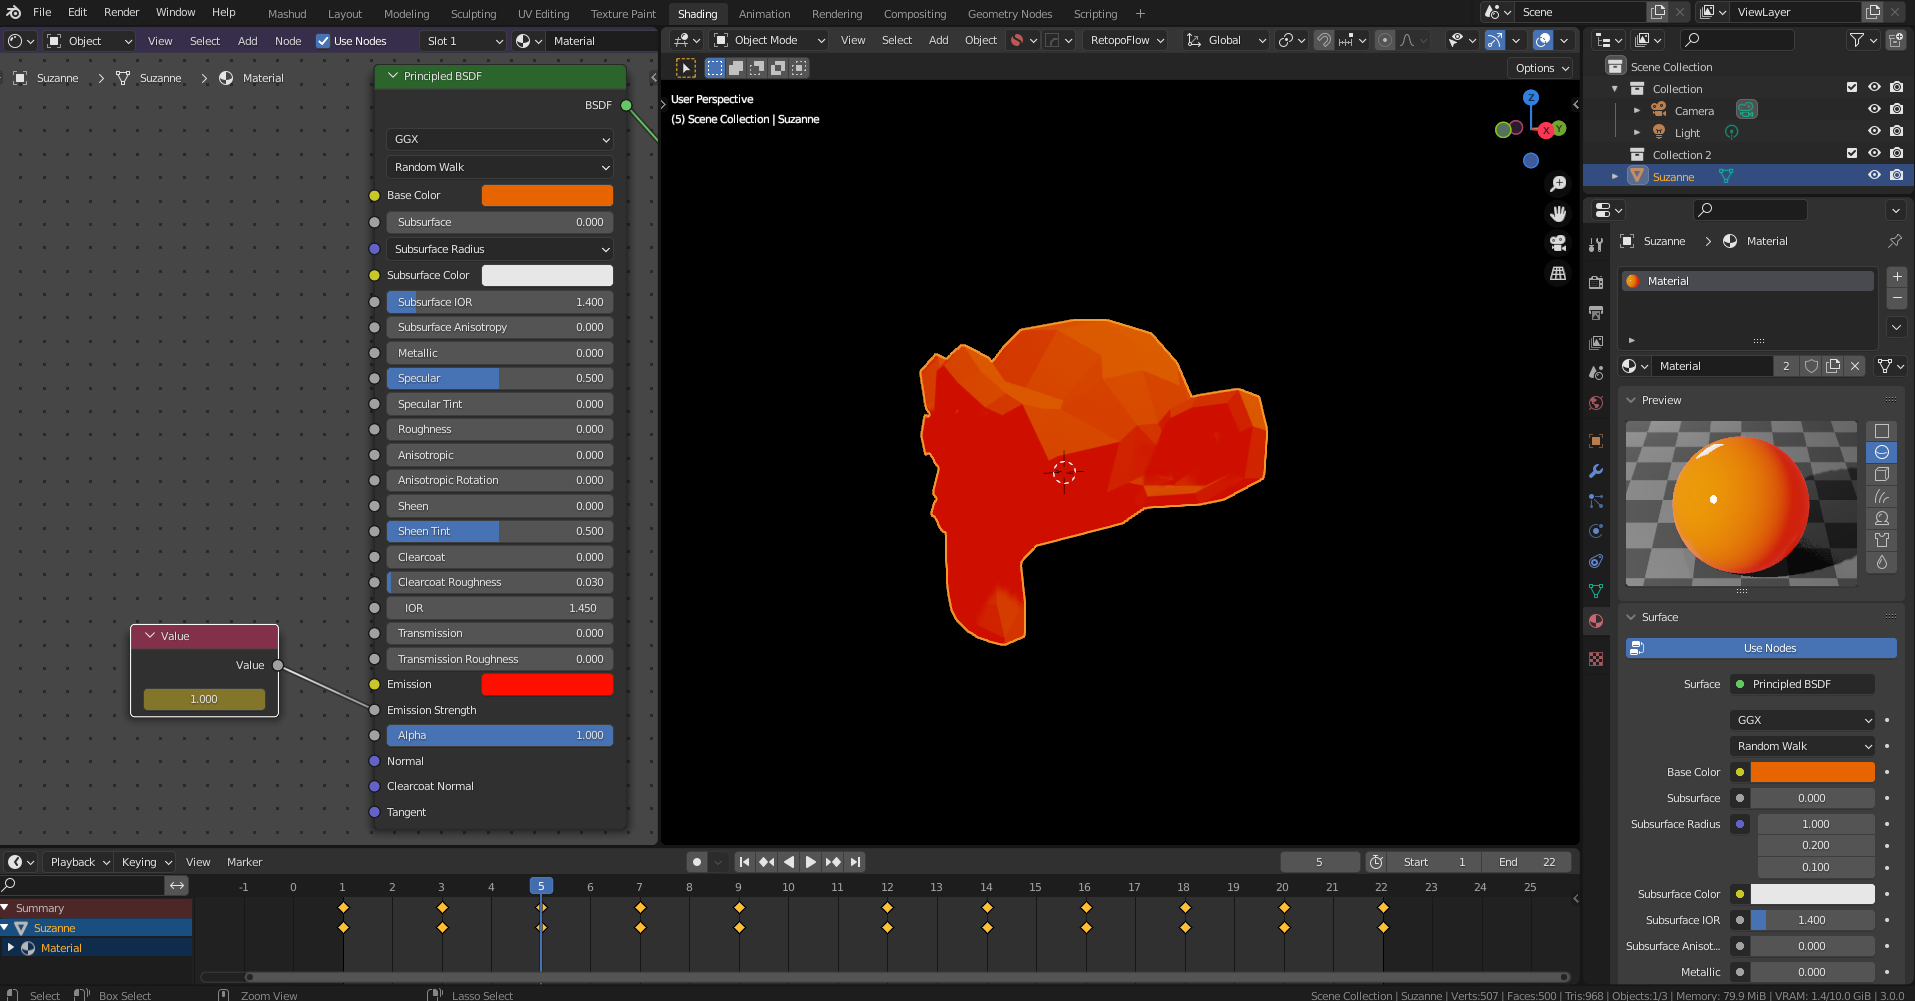Image resolution: width=1915 pixels, height=1001 pixels.
Task: Enable fake user shield for Material
Action: (x=1811, y=366)
